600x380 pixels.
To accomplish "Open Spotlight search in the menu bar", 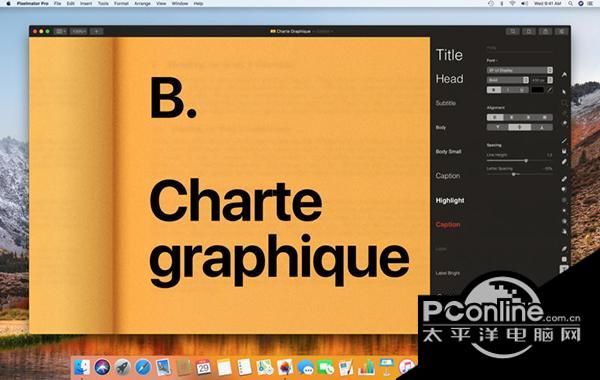I will (x=570, y=3).
